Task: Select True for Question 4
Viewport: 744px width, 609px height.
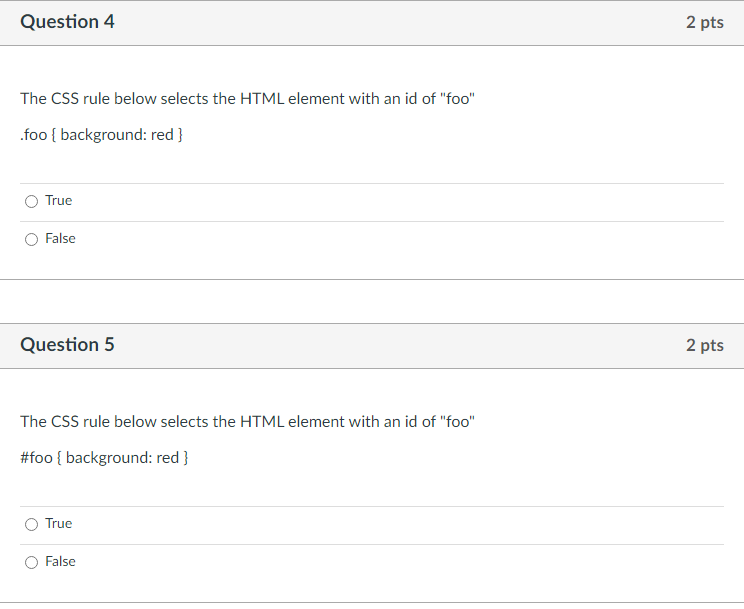Action: click(x=32, y=201)
